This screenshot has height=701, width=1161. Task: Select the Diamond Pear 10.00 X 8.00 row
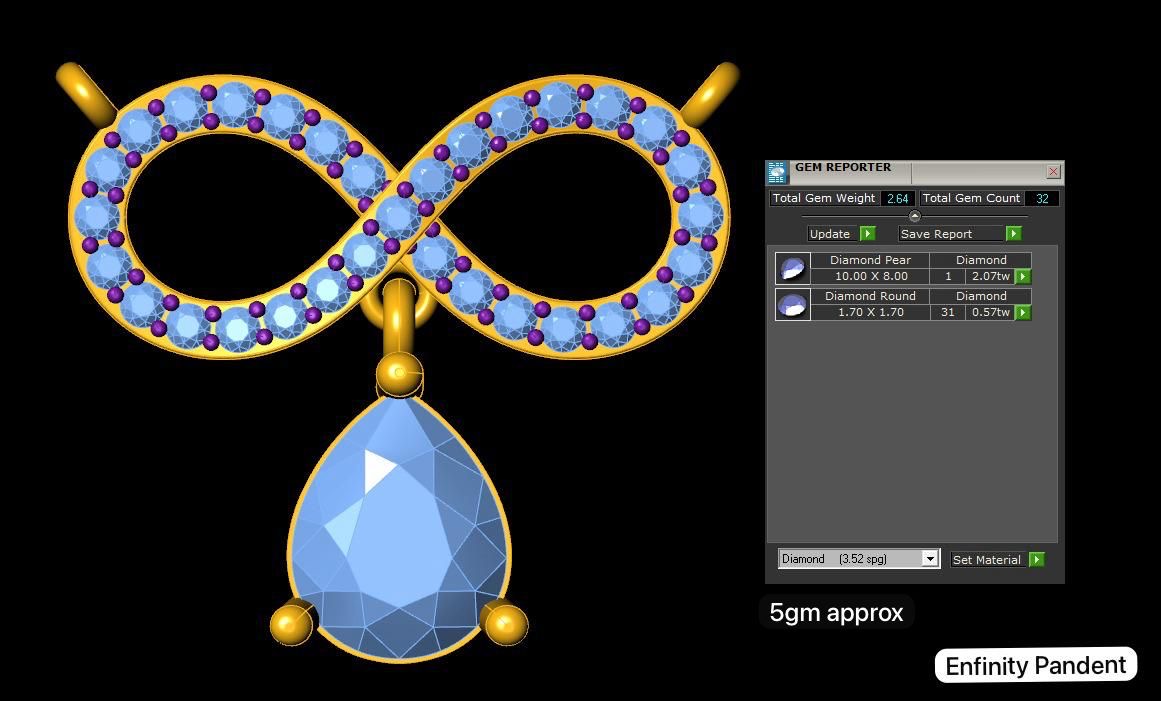[870, 276]
